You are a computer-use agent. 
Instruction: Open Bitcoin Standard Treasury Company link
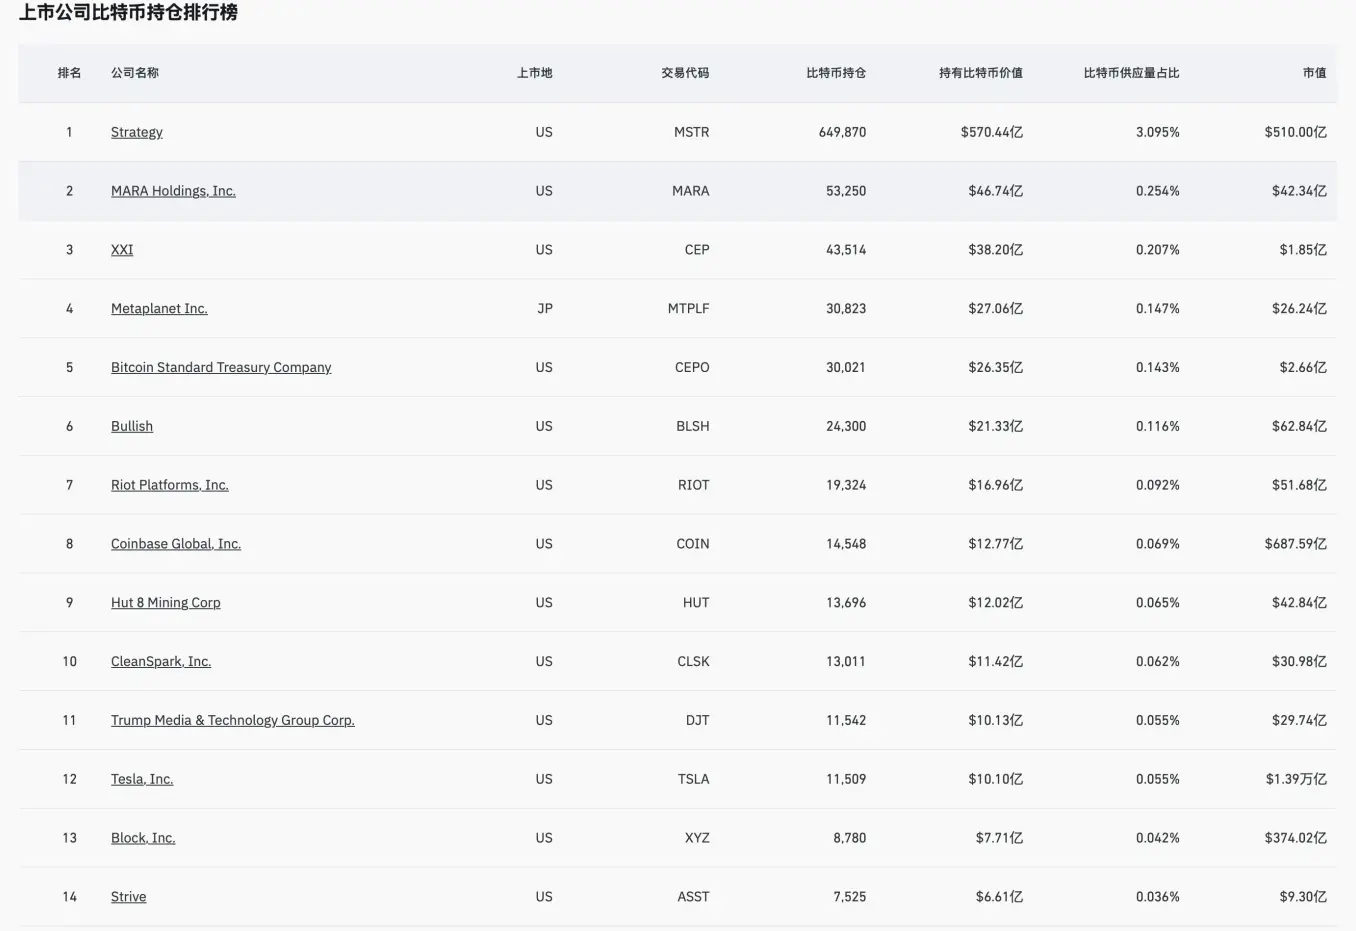click(x=221, y=367)
